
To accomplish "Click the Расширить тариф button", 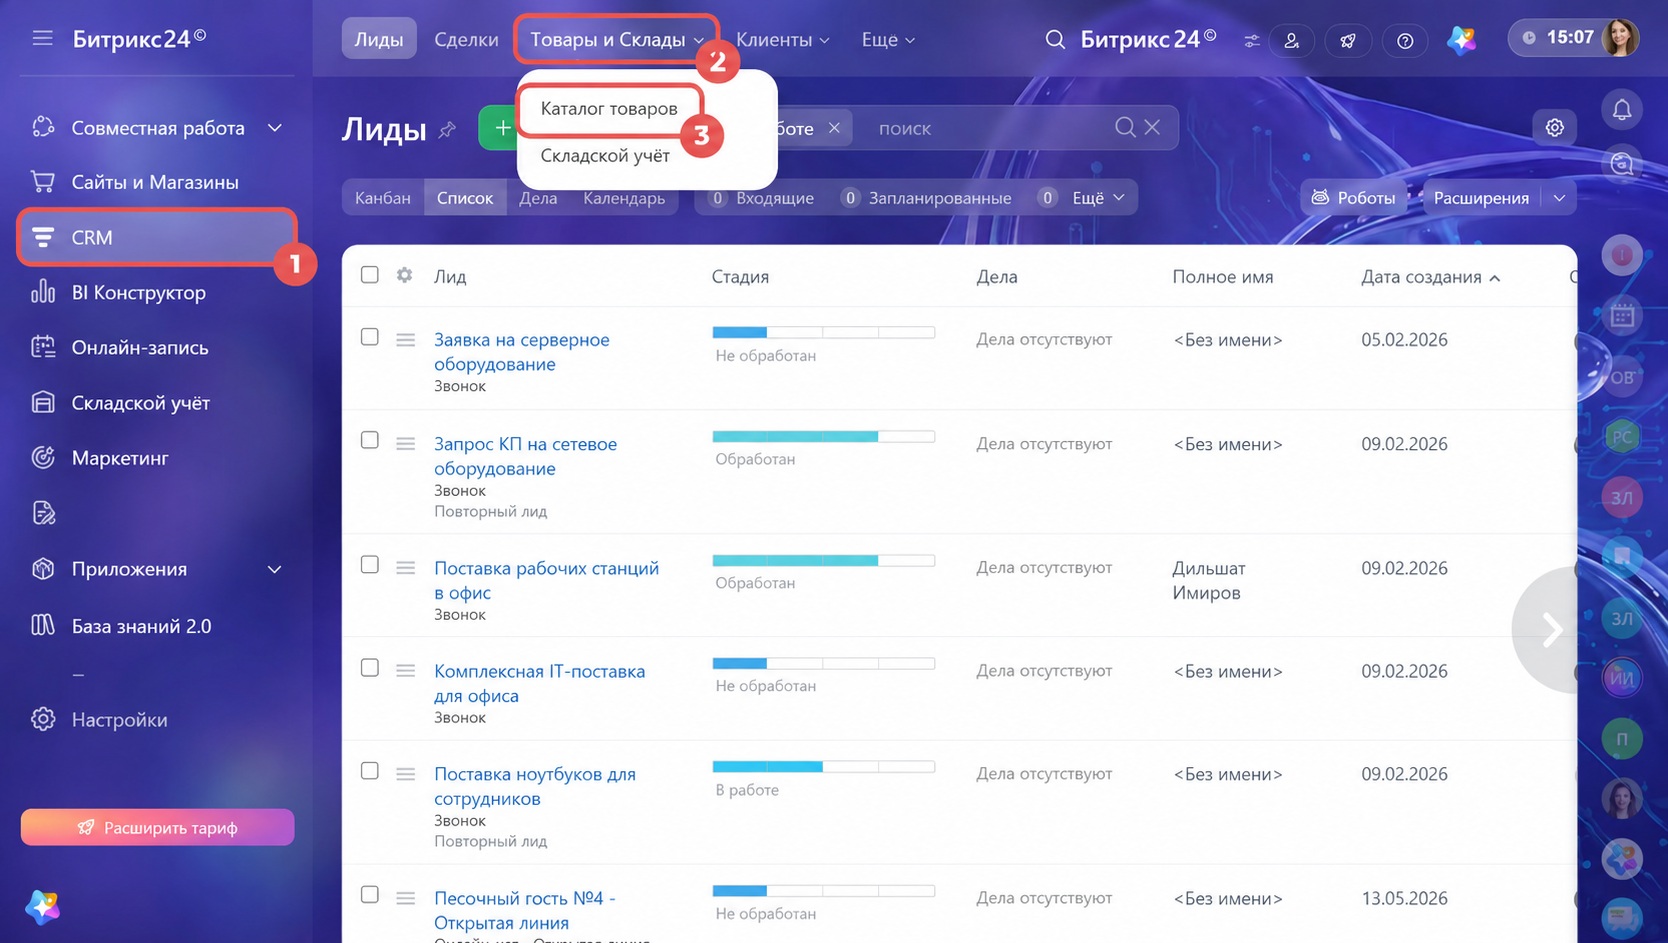I will [158, 827].
